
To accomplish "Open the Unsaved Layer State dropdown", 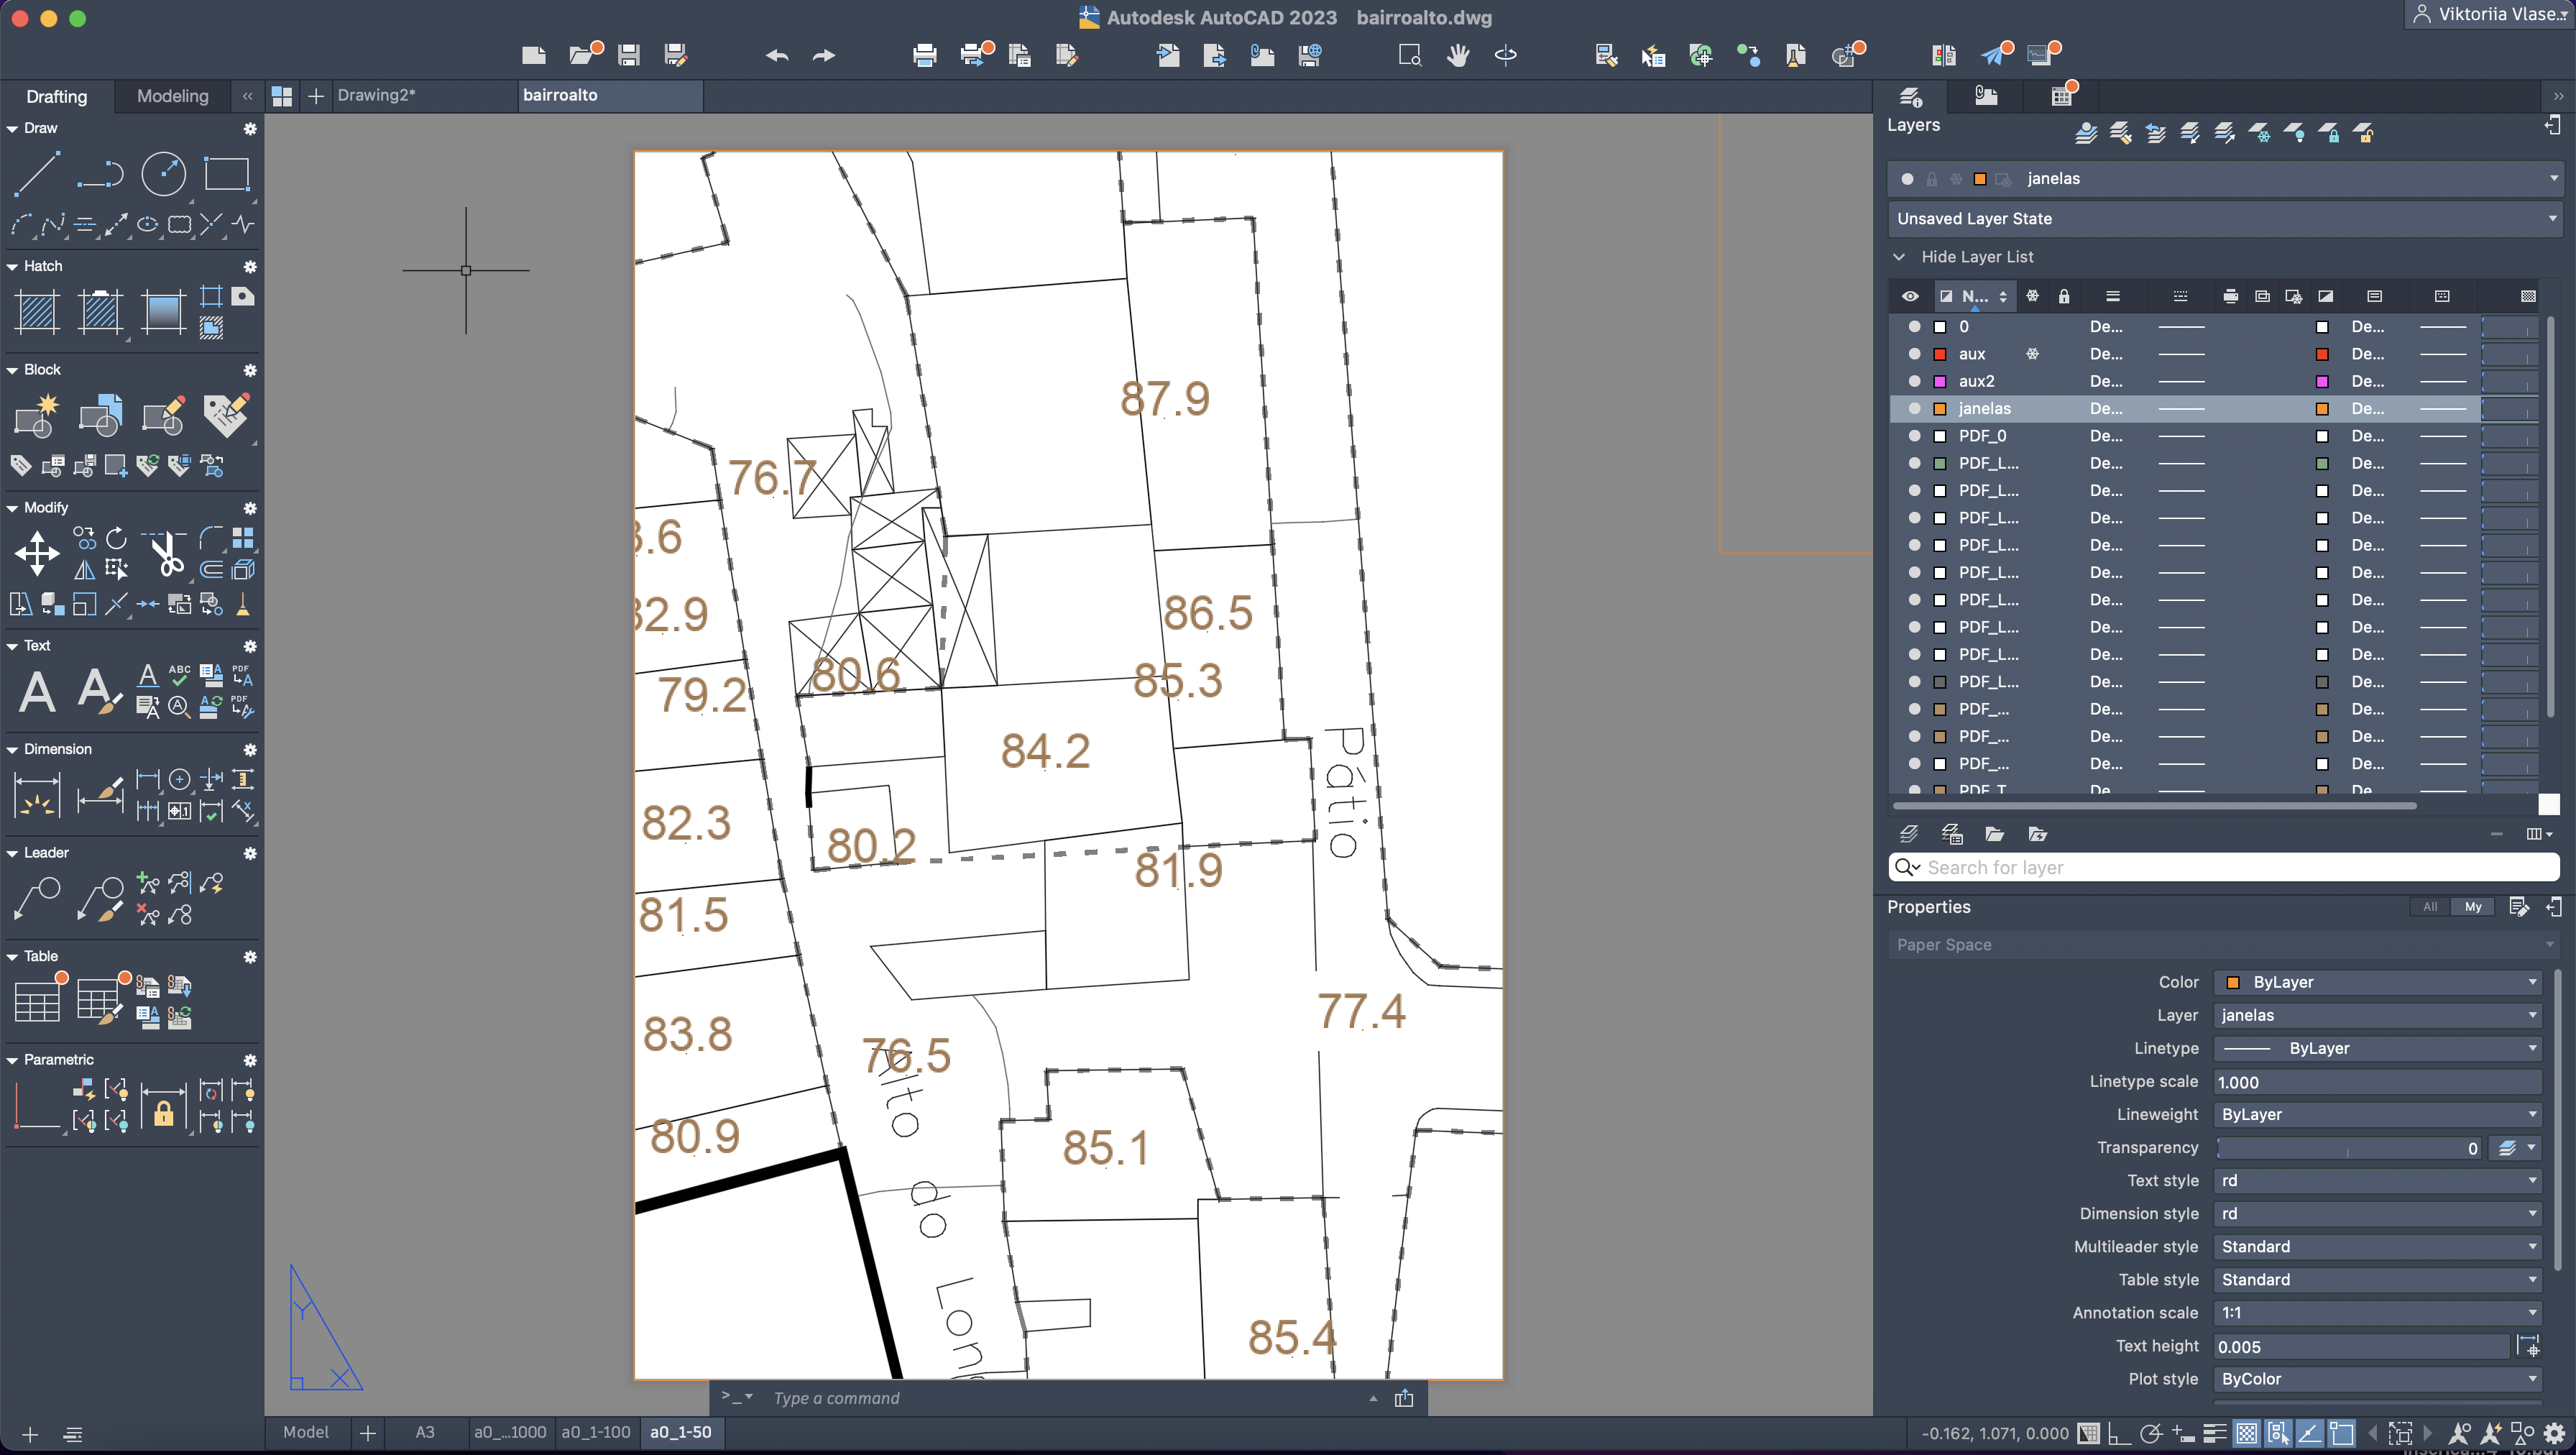I will pos(2551,219).
